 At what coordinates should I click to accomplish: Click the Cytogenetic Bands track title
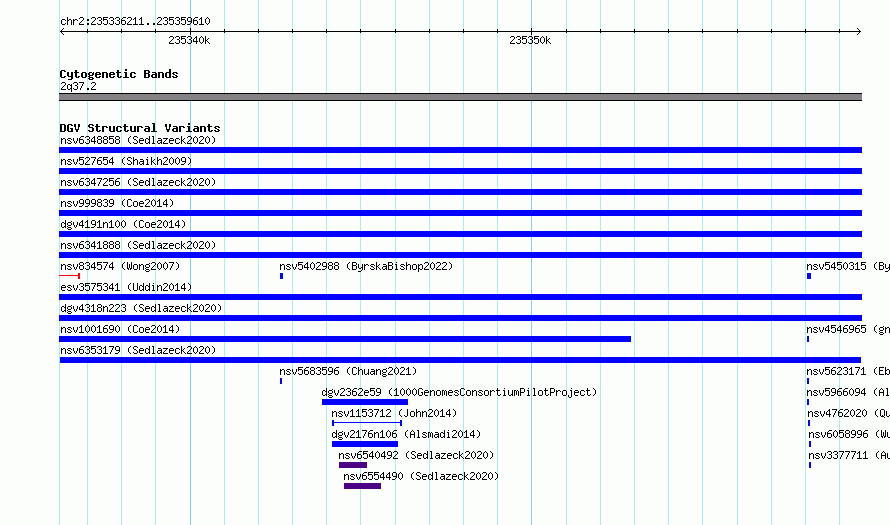tap(119, 74)
